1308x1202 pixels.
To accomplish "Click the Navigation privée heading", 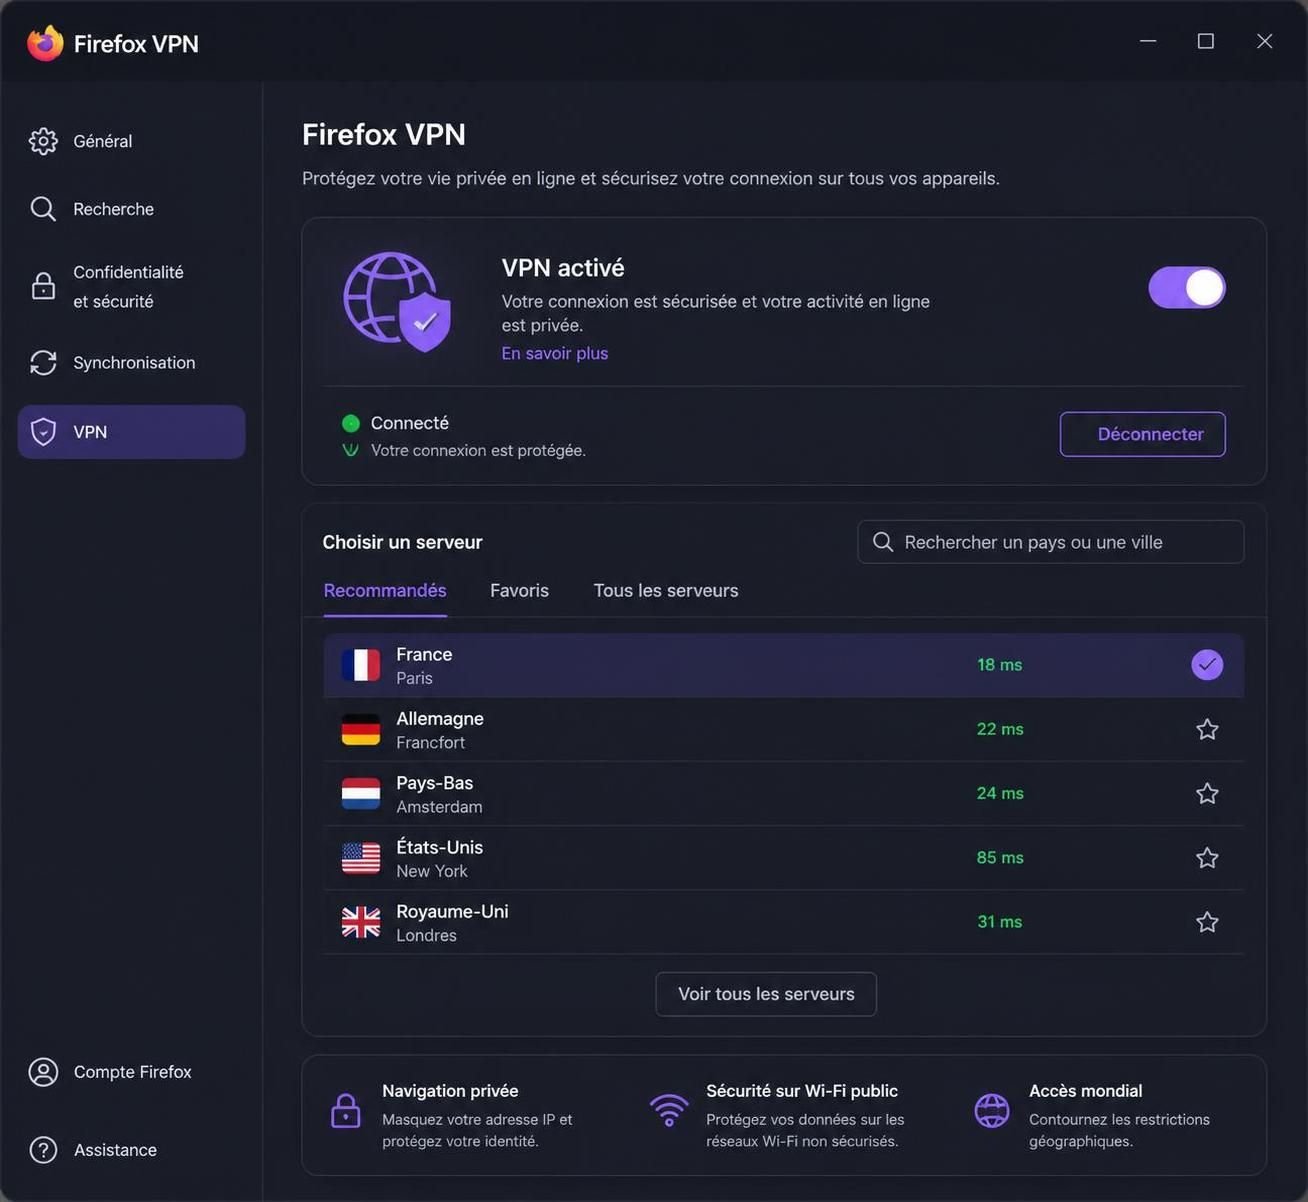I will (x=450, y=1091).
